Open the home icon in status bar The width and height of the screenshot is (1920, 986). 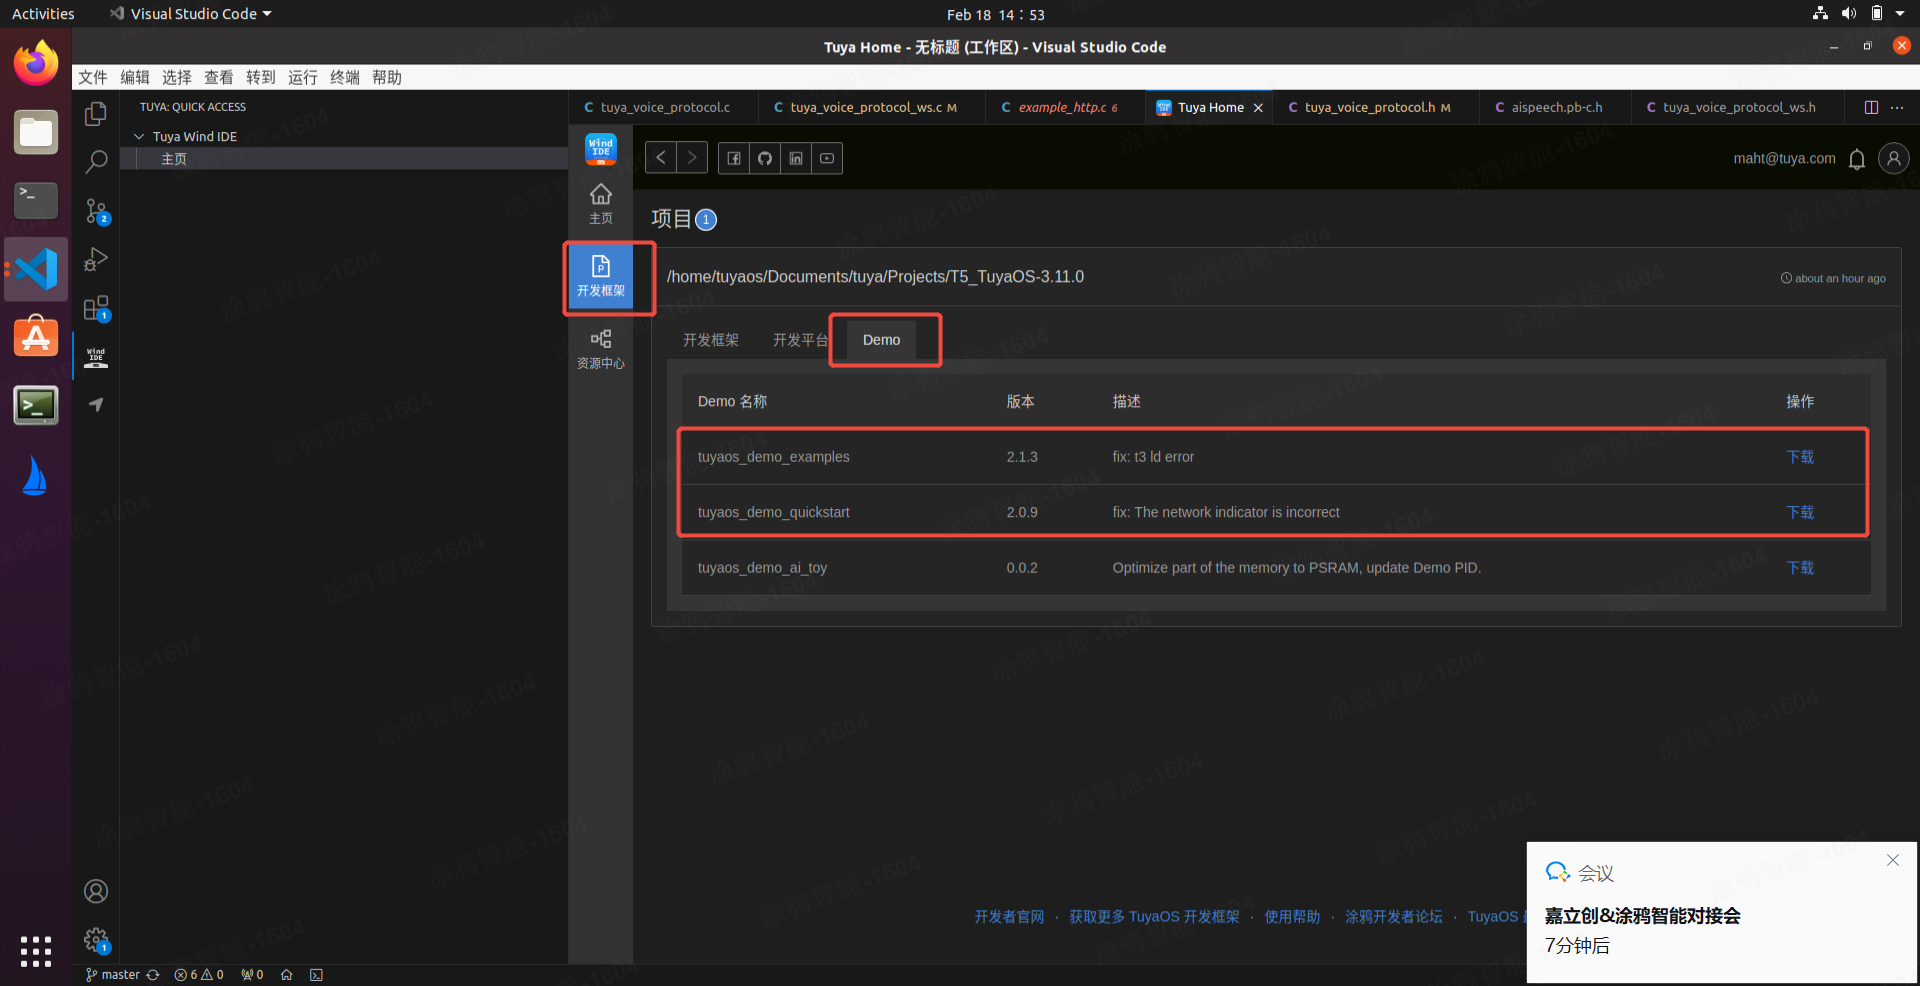[286, 975]
